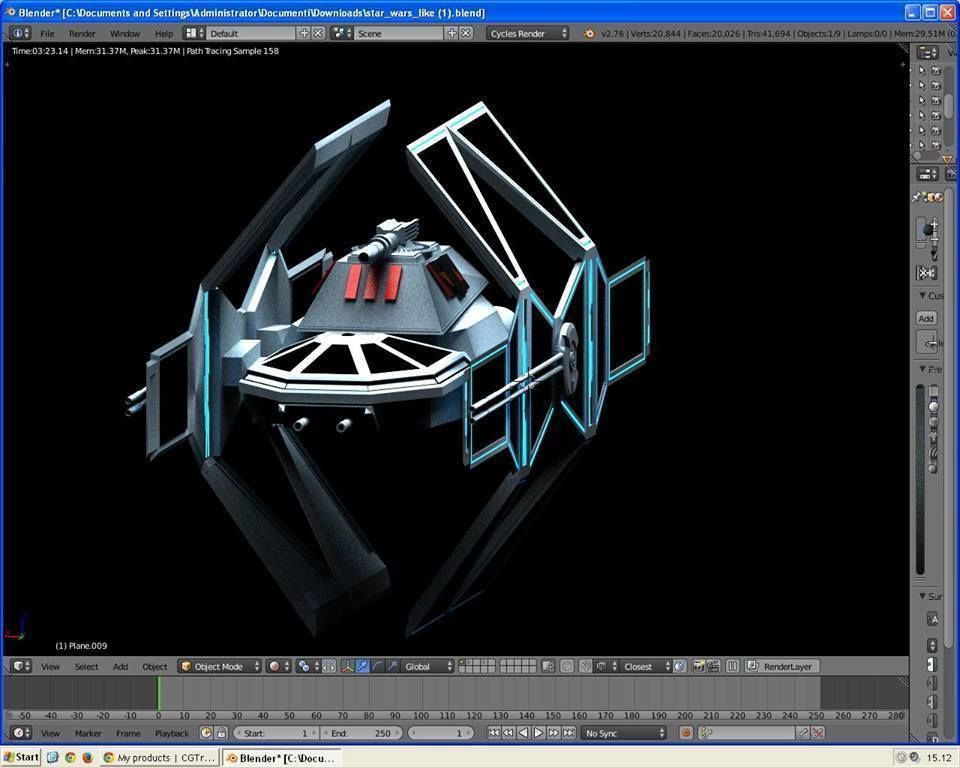This screenshot has height=768, width=960.
Task: Open the 3D View editor type selector
Action: pyautogui.click(x=22, y=666)
